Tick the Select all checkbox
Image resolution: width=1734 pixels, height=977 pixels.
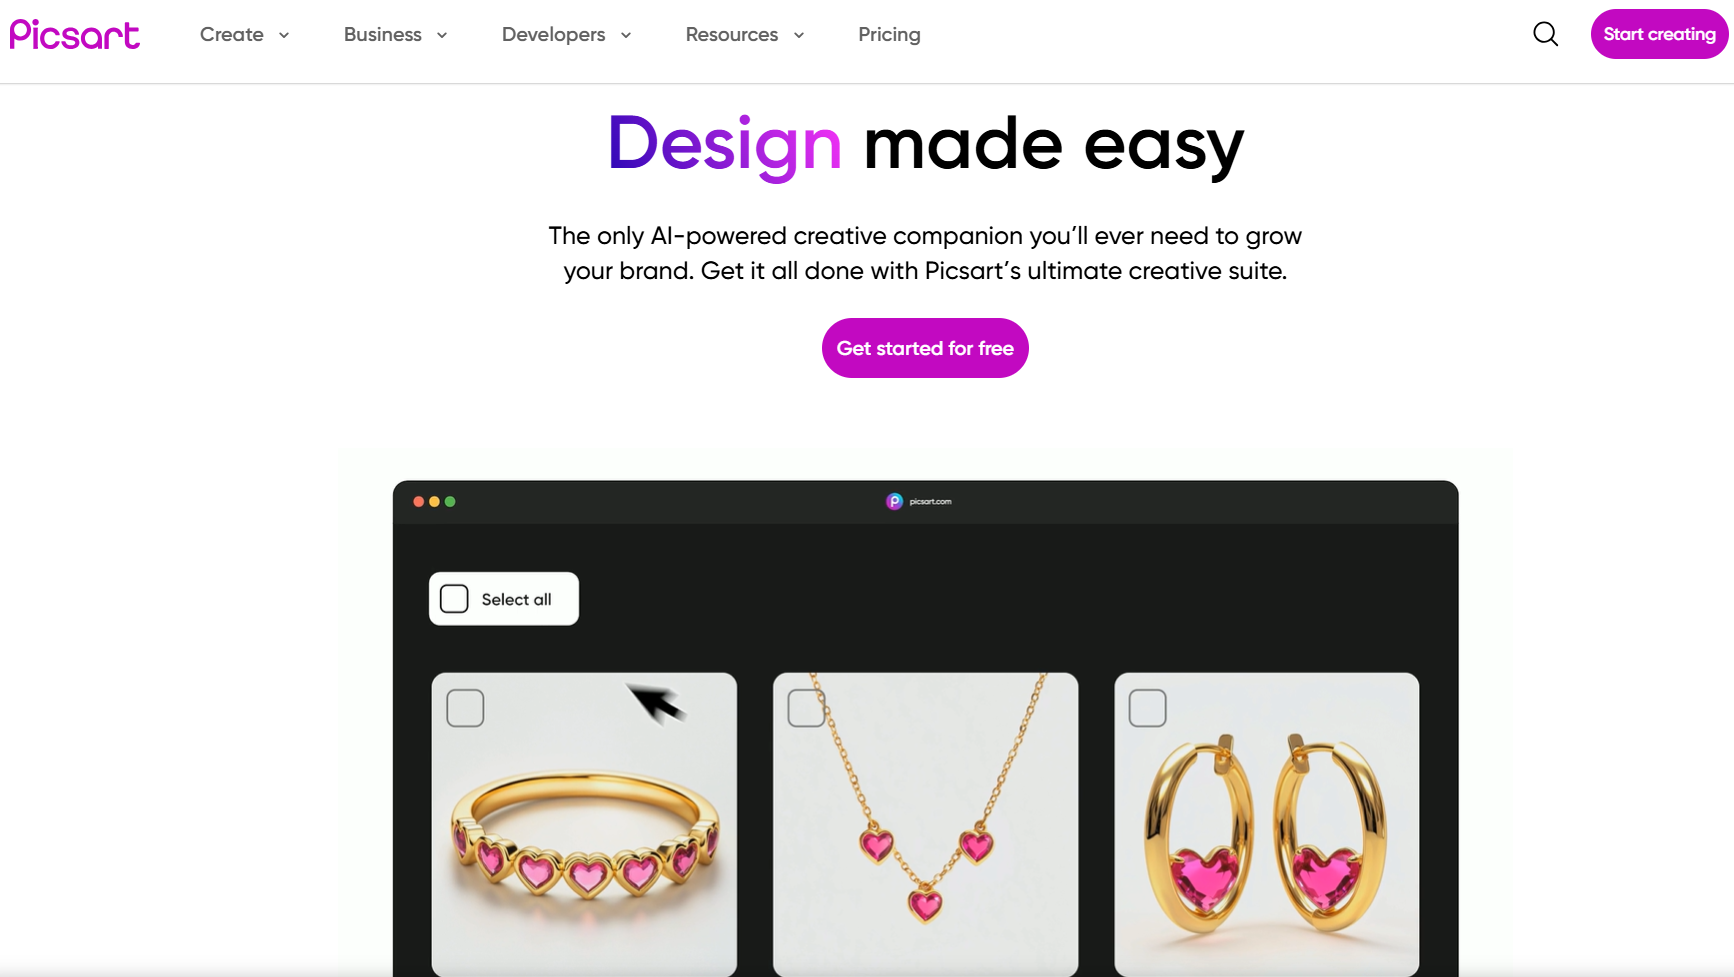[x=454, y=599]
